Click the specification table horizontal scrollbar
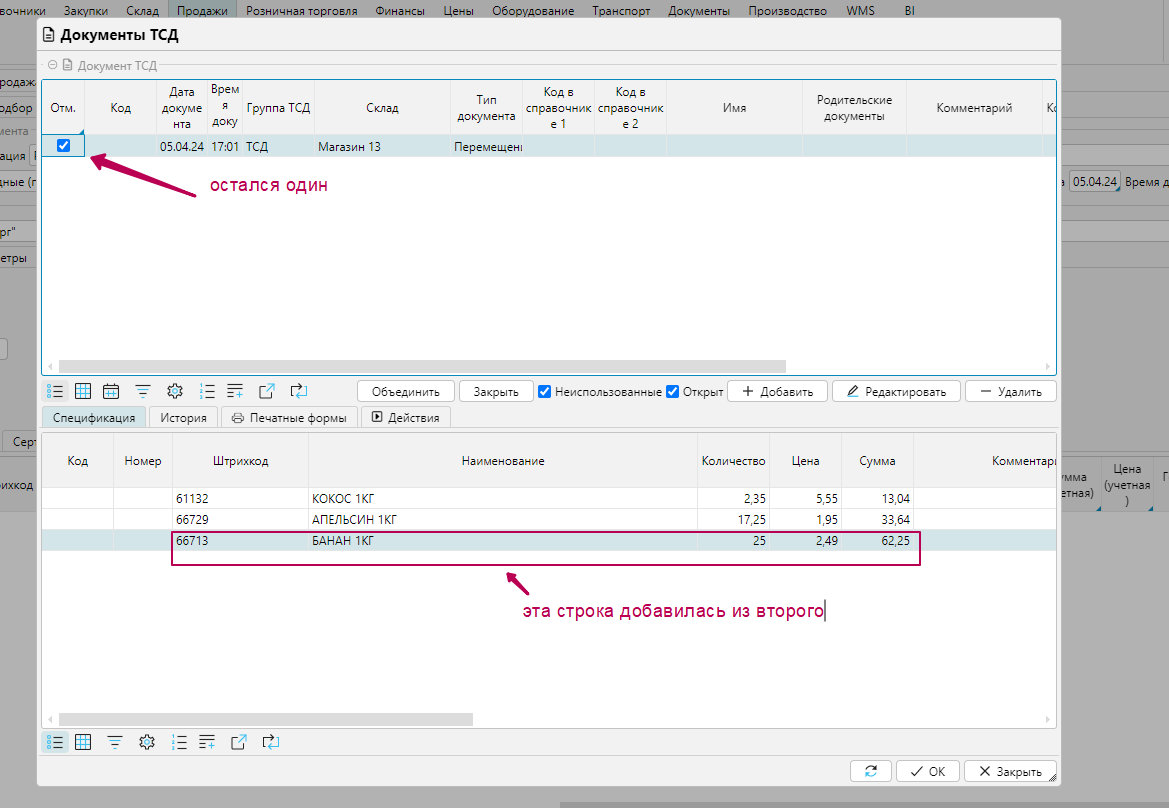 point(265,719)
